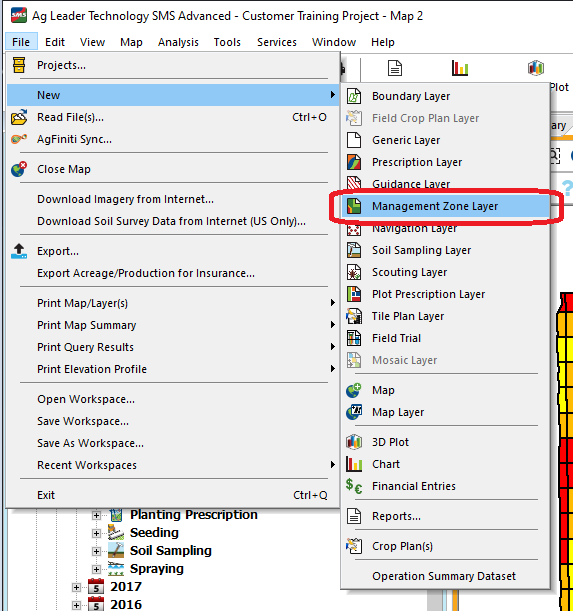Image resolution: width=573 pixels, height=611 pixels.
Task: Click the Close Map globe icon
Action: (19, 169)
